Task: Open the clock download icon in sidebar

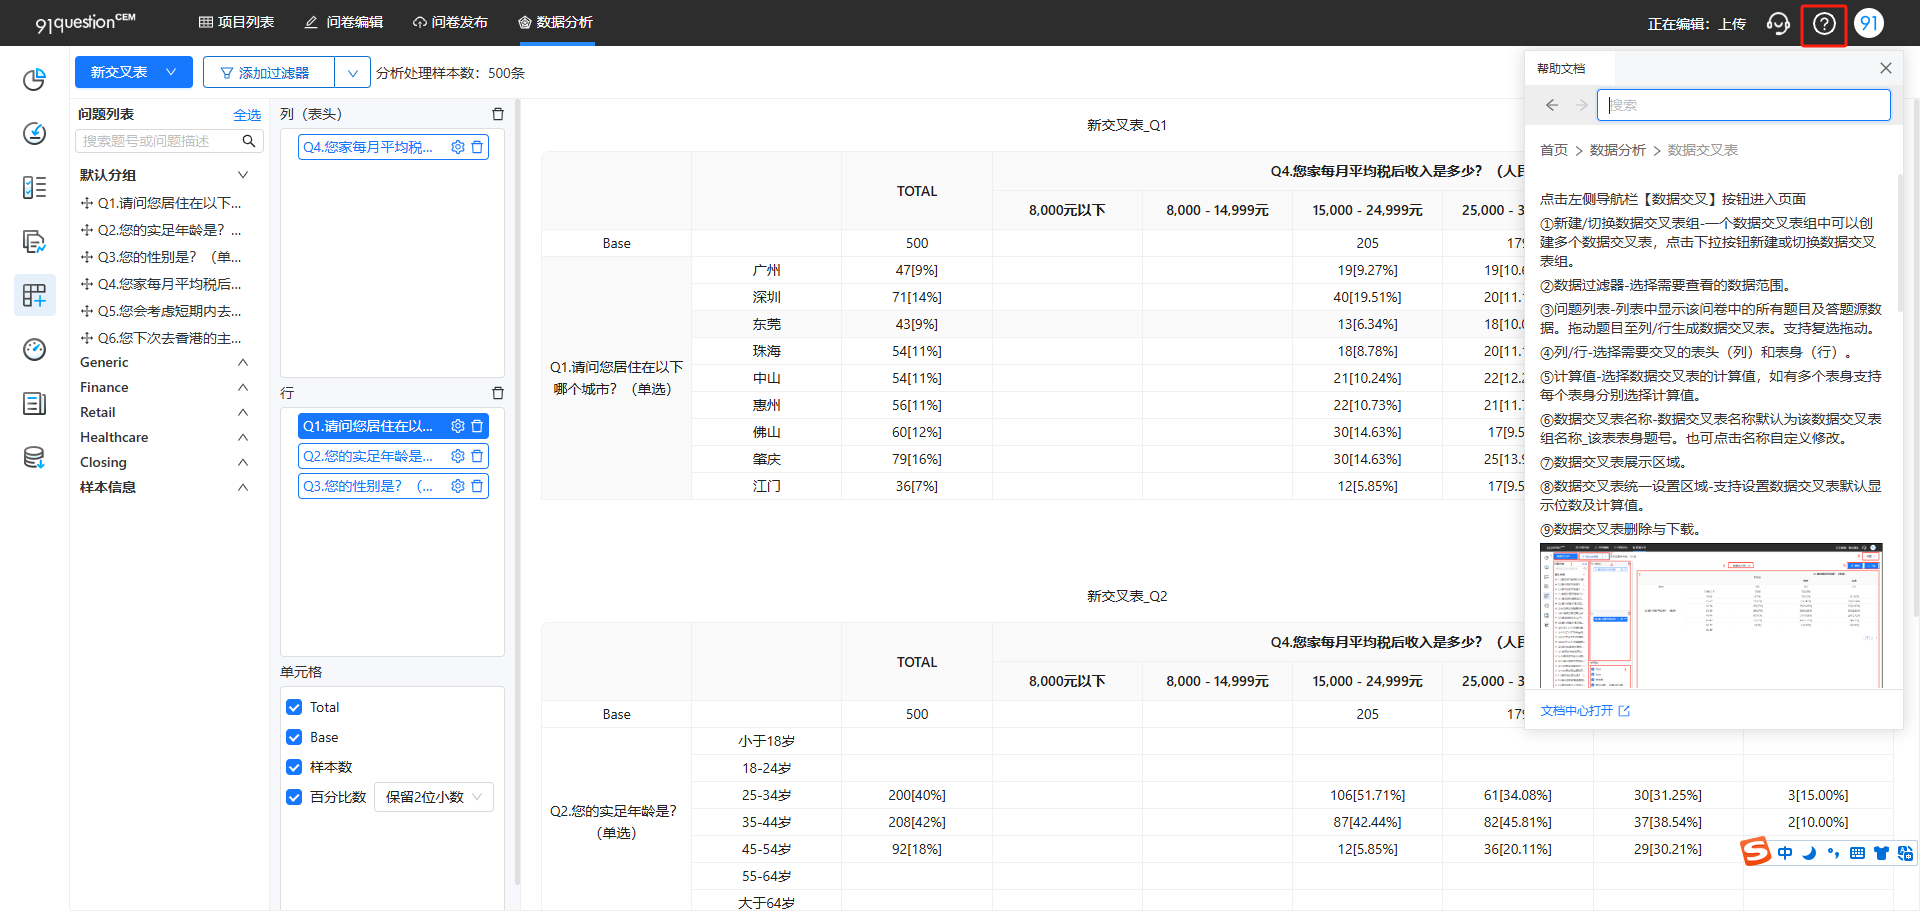Action: pyautogui.click(x=34, y=133)
